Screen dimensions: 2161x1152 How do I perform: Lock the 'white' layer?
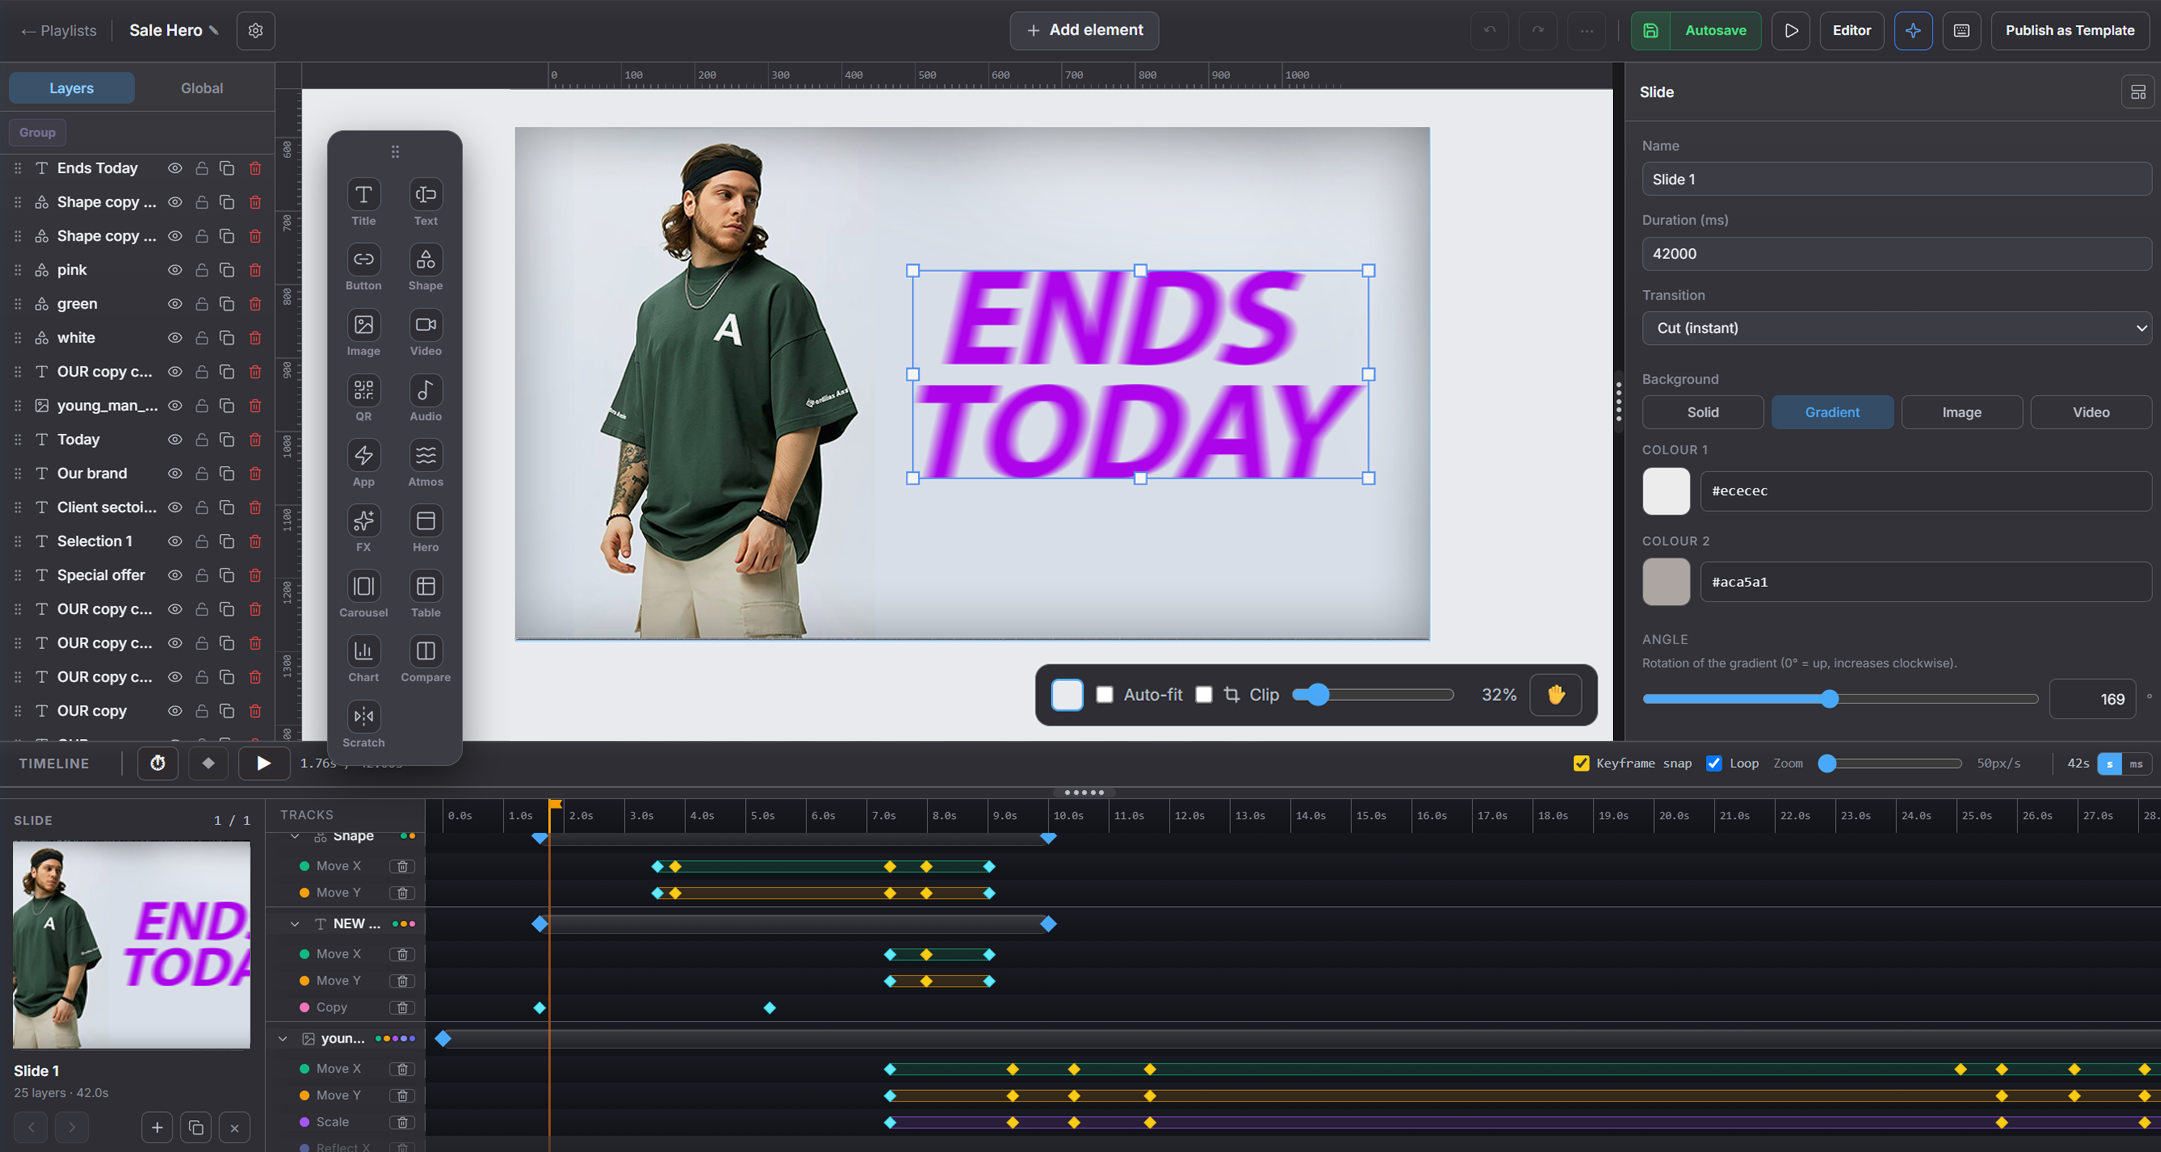click(x=201, y=338)
